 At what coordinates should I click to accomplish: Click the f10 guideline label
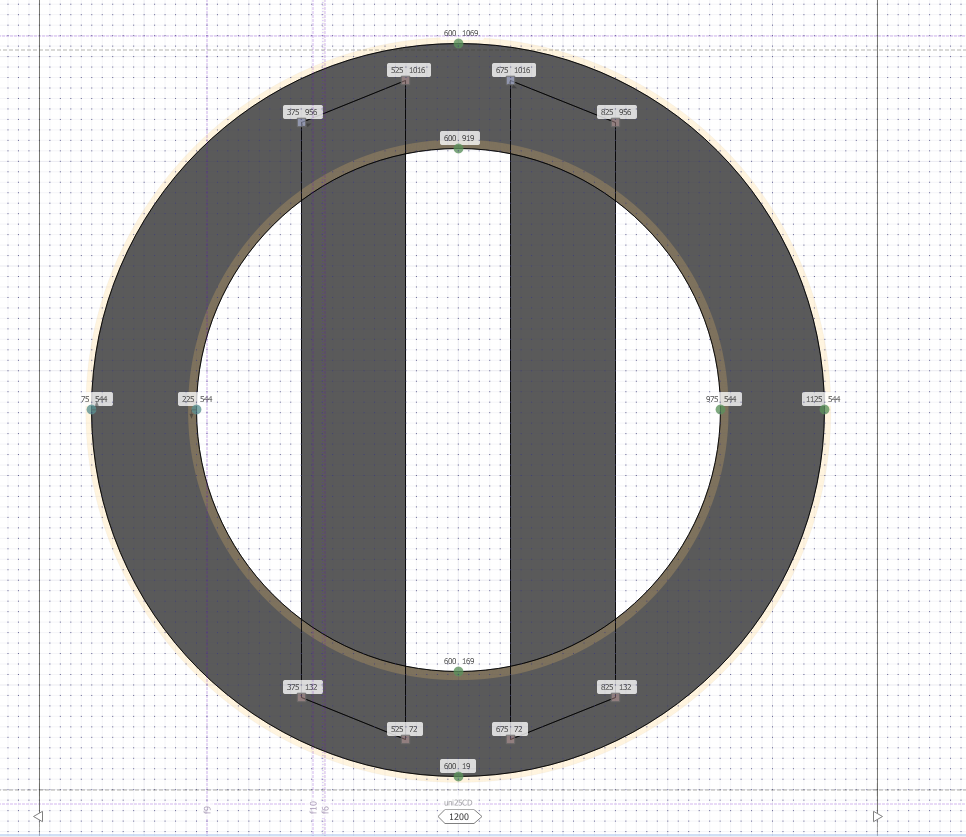(313, 807)
